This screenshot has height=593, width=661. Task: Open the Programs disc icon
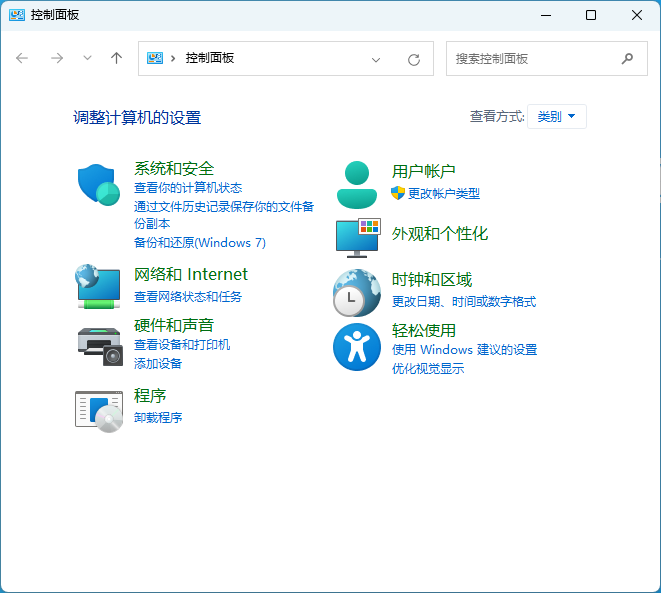99,411
